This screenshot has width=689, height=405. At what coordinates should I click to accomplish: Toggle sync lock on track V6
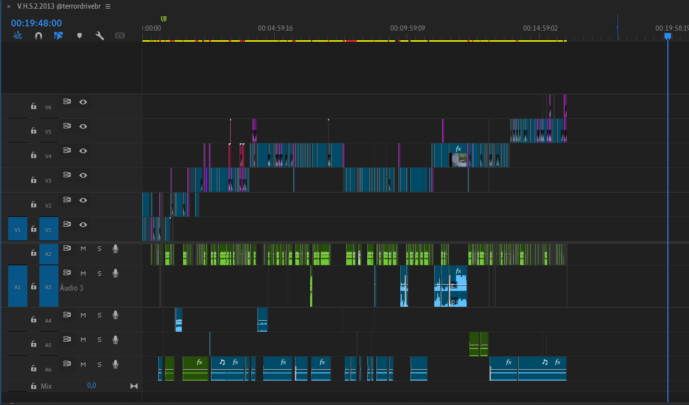[x=67, y=101]
